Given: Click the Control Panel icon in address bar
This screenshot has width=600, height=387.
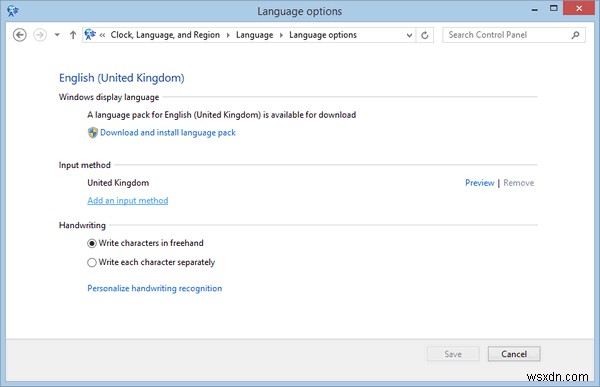Looking at the screenshot, I should [x=90, y=35].
